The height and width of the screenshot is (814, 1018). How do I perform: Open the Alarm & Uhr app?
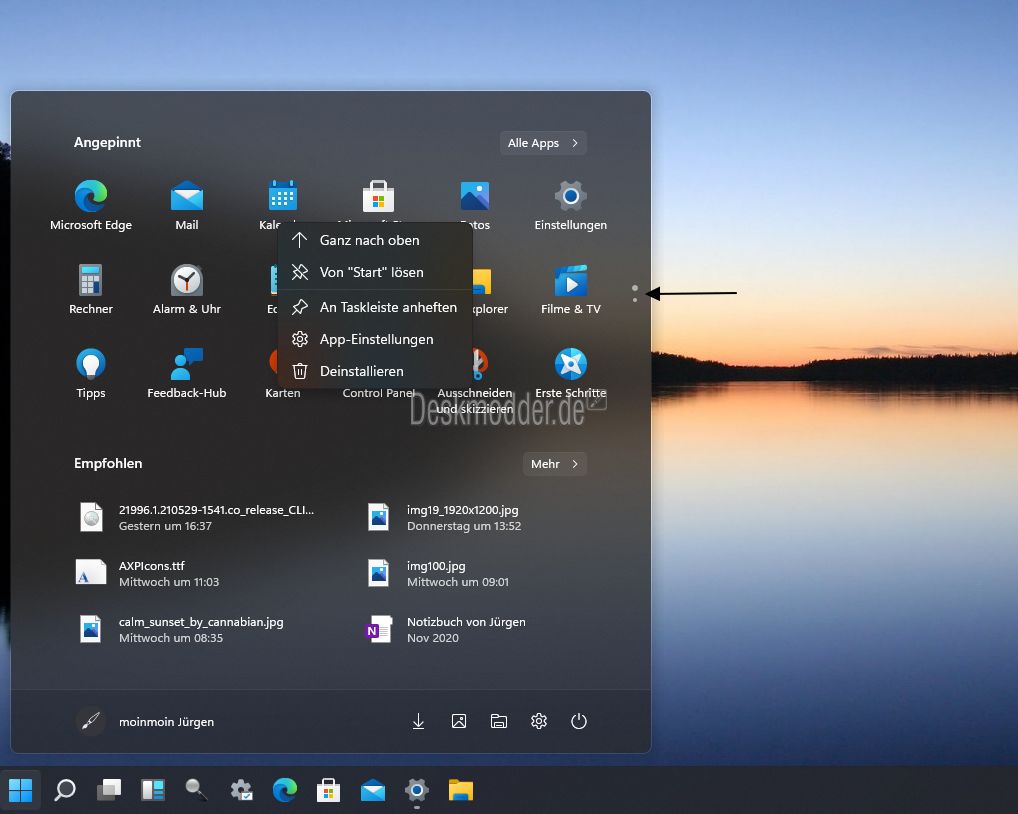pos(187,290)
